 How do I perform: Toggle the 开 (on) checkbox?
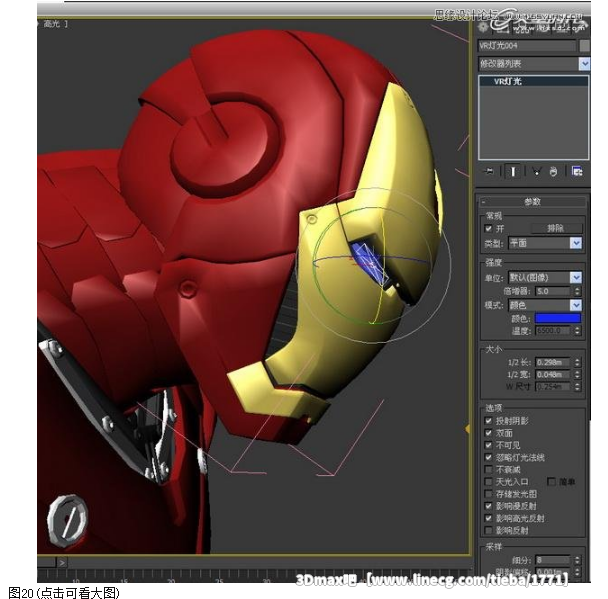click(x=489, y=228)
